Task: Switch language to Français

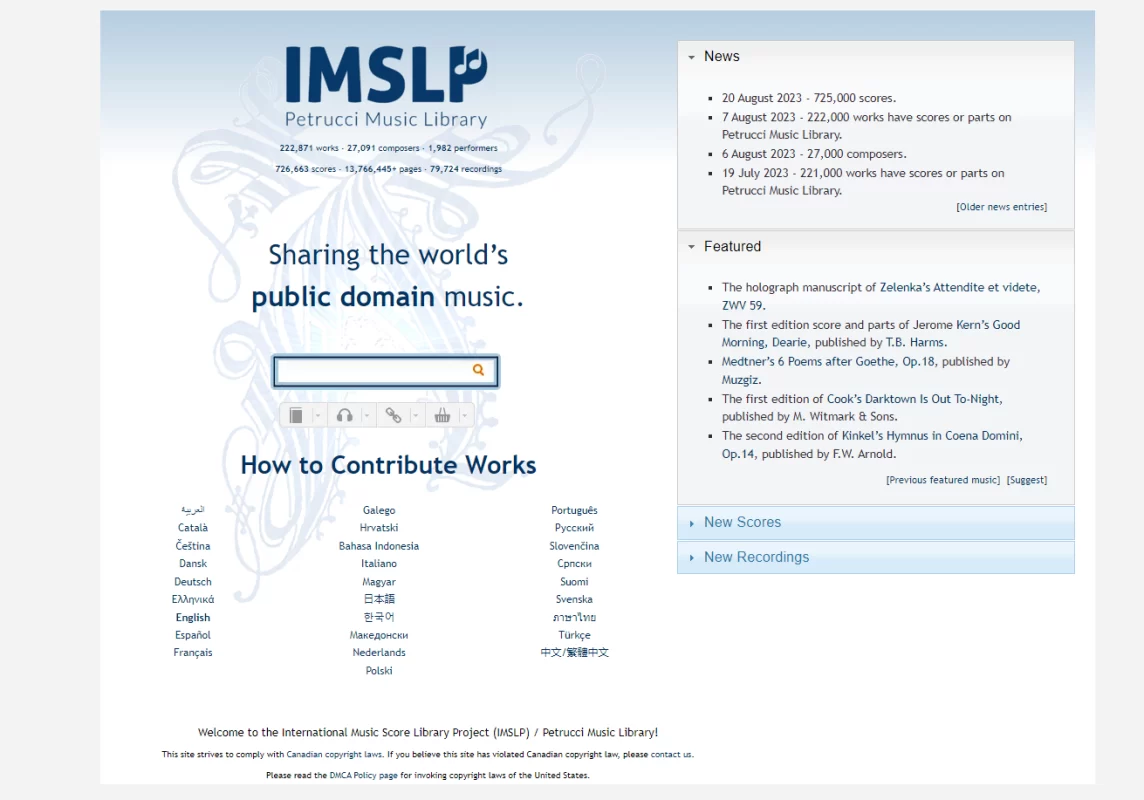Action: [x=193, y=653]
